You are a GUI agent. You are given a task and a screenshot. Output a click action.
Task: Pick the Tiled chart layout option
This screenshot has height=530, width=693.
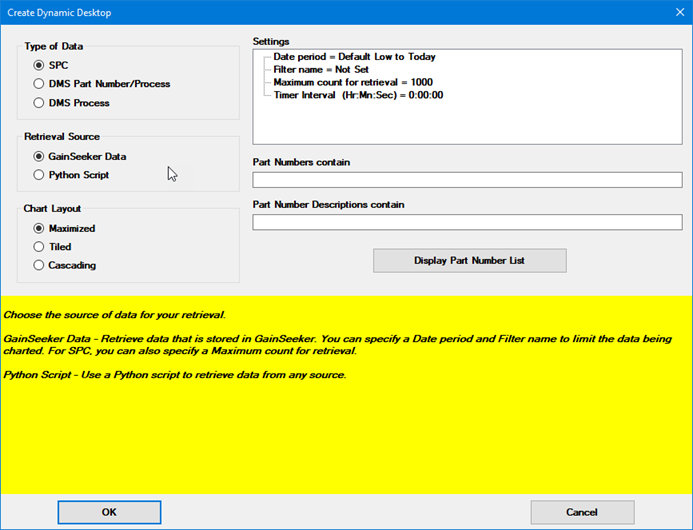pos(39,247)
